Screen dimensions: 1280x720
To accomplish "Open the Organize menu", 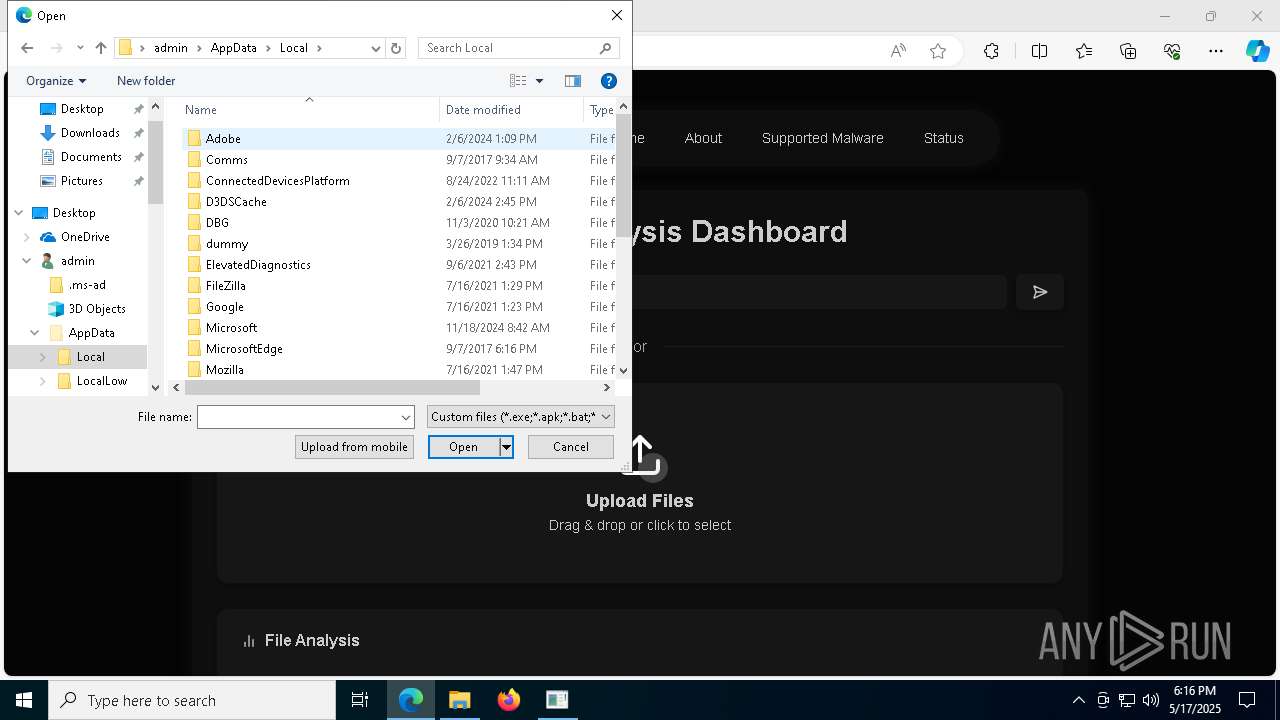I will pyautogui.click(x=56, y=81).
